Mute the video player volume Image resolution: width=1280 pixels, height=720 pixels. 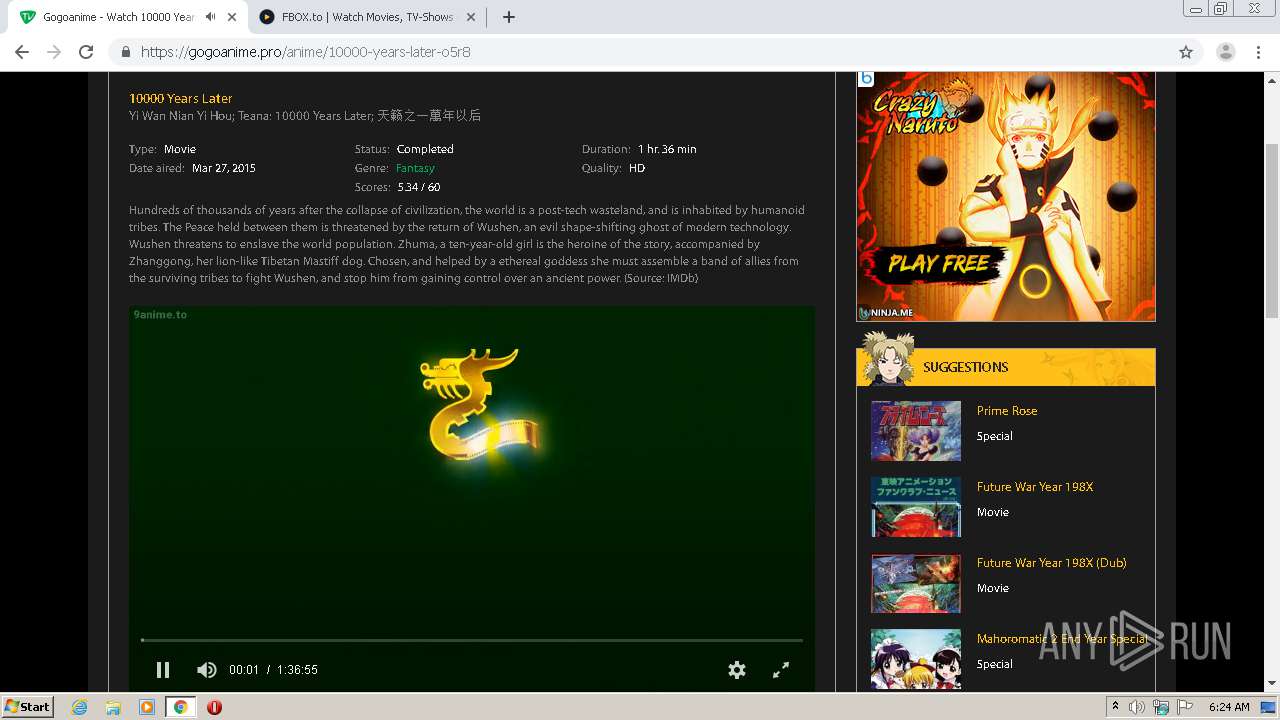(206, 670)
